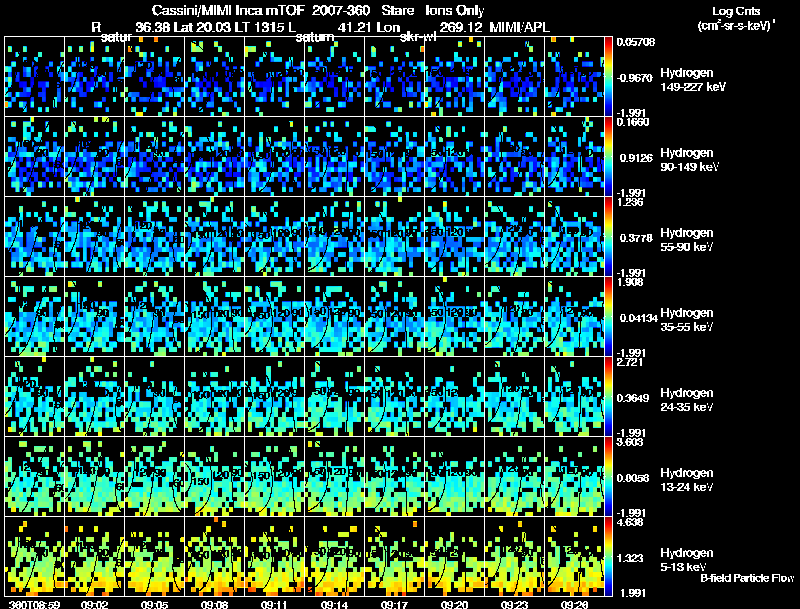Click the '2.721' scale value
Viewport: 800px width, 609px height.
[630, 362]
